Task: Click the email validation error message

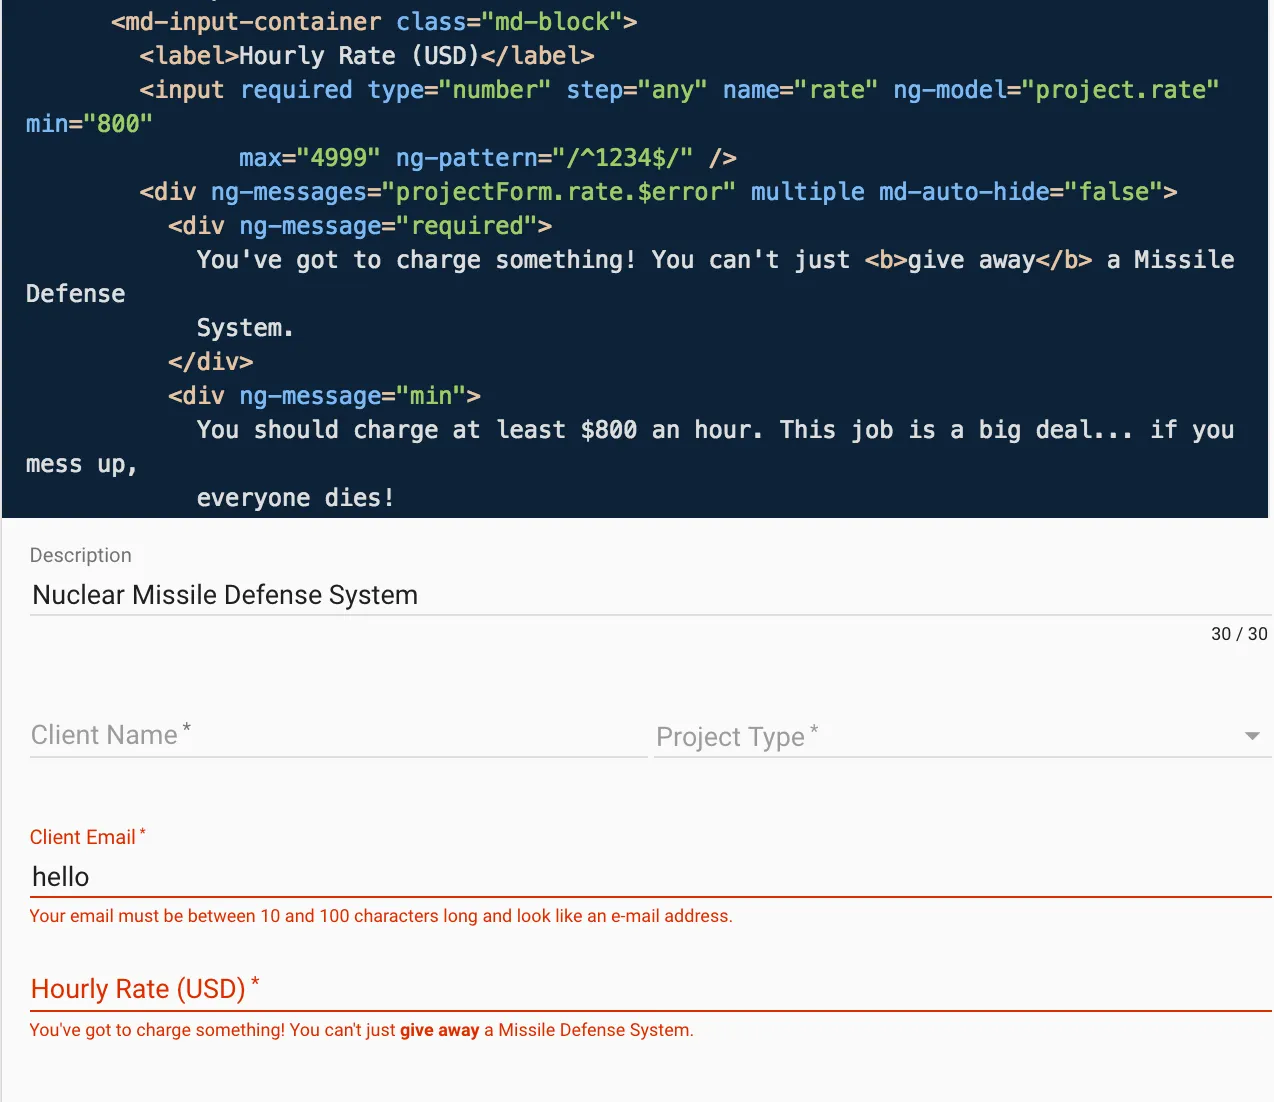Action: click(381, 916)
